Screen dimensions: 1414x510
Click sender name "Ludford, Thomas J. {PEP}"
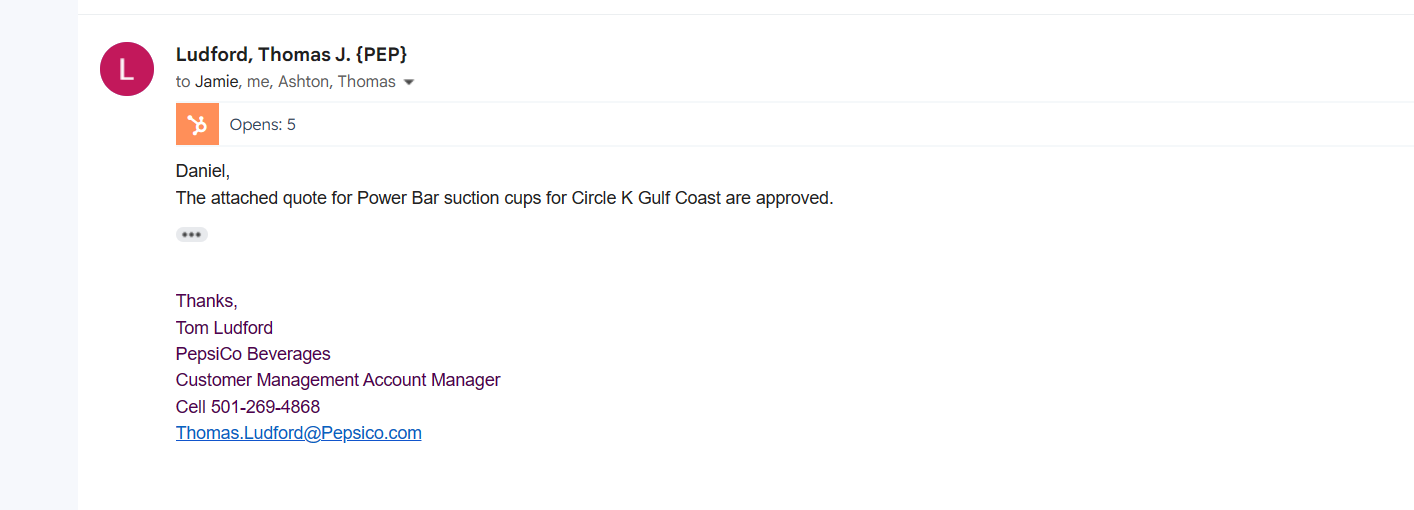[291, 54]
